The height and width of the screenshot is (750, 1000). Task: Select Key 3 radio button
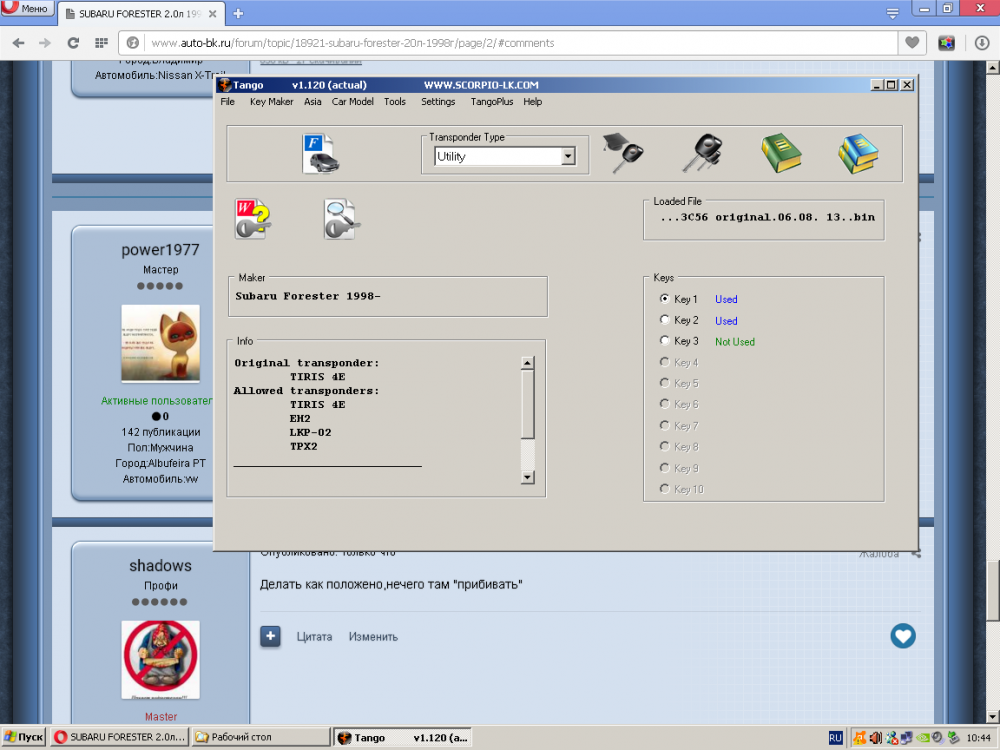(x=665, y=341)
